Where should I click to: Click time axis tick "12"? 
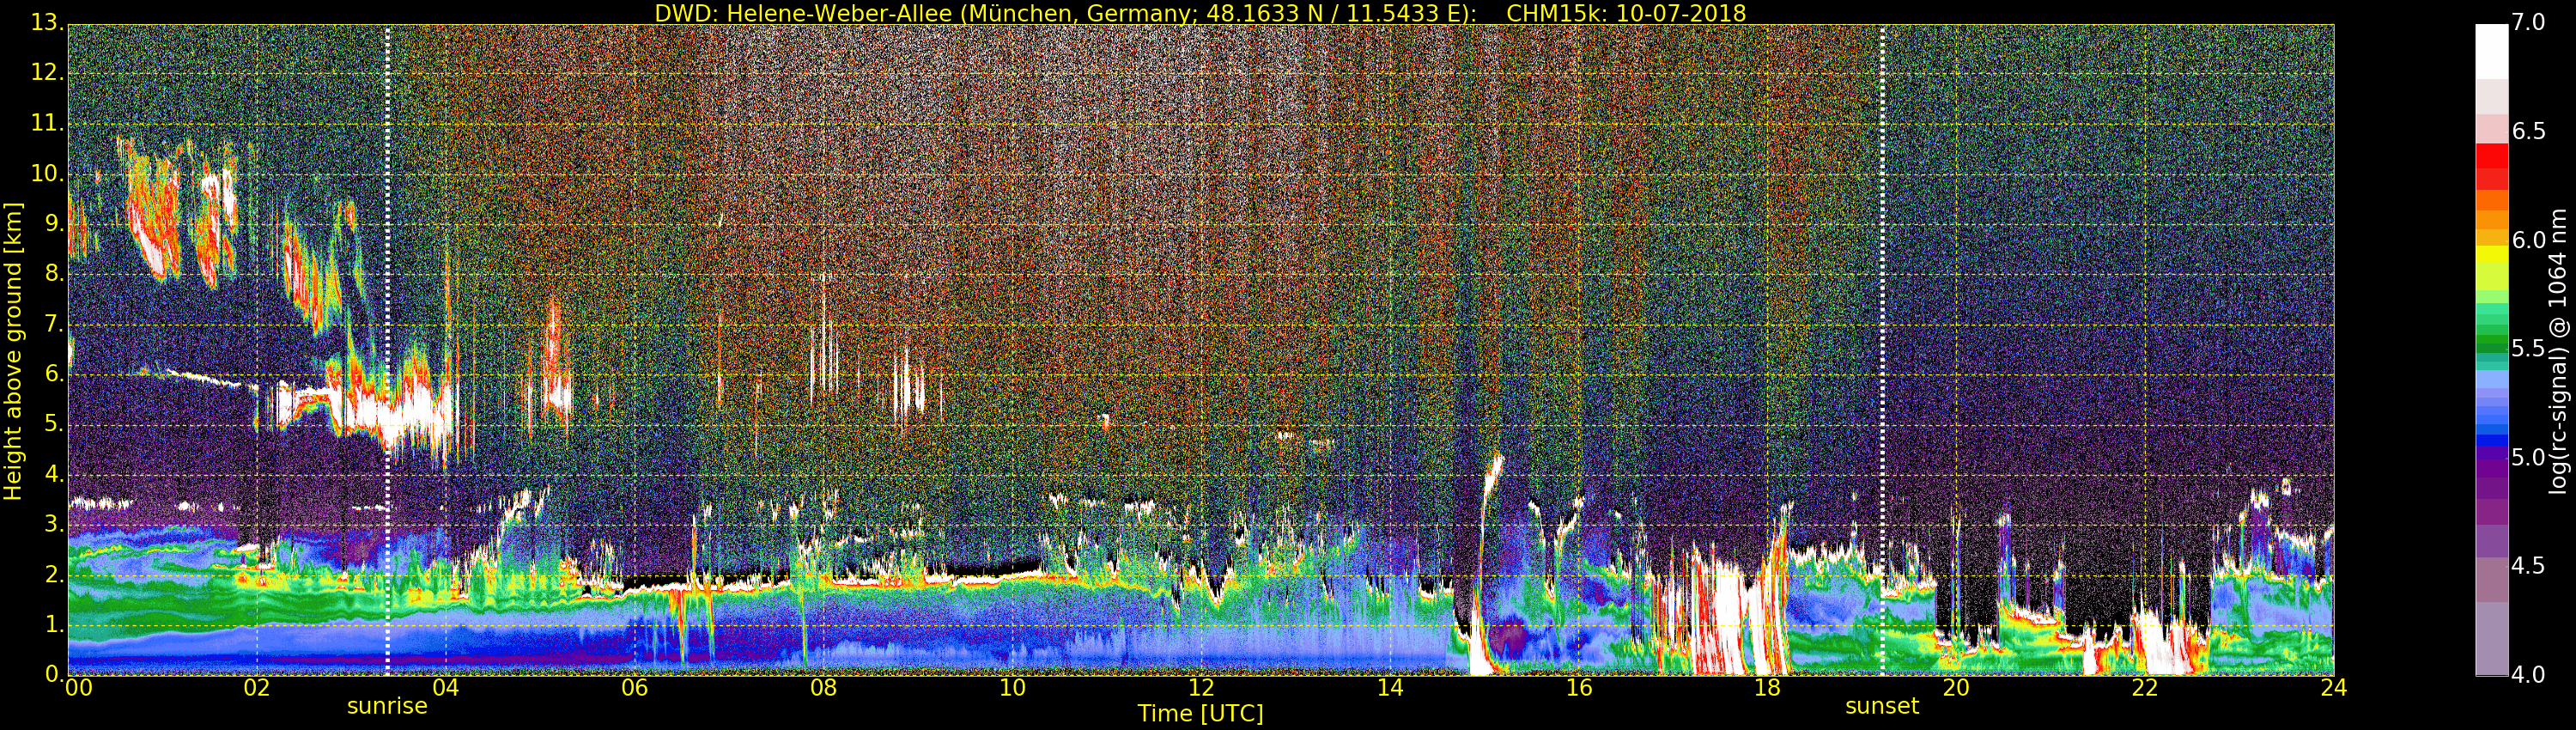(1201, 688)
